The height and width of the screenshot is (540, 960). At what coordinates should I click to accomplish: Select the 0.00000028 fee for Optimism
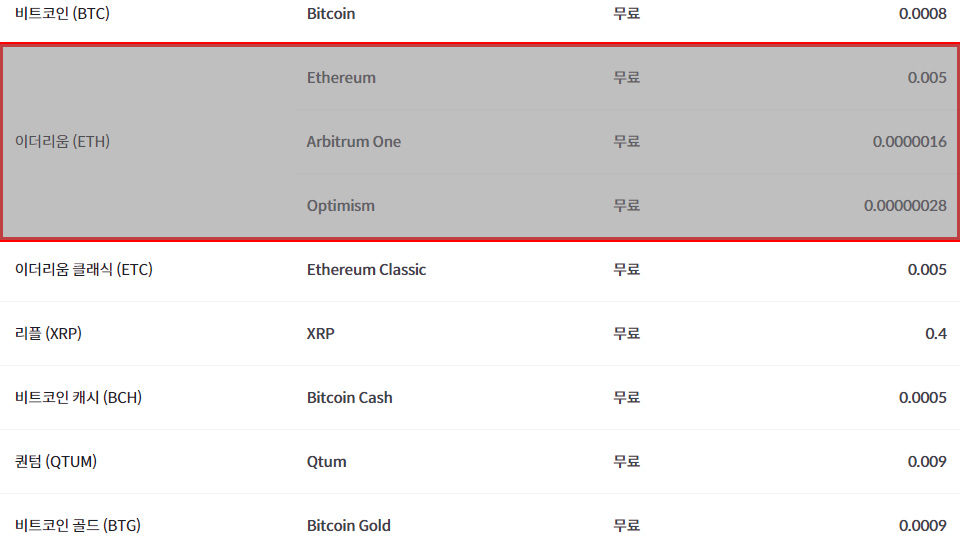pos(905,206)
